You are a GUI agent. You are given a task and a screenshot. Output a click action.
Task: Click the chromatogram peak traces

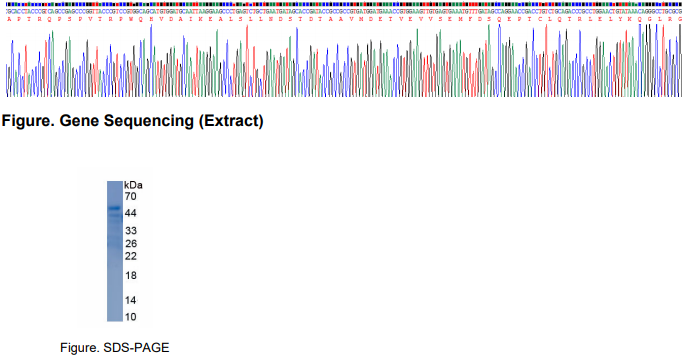(x=344, y=60)
